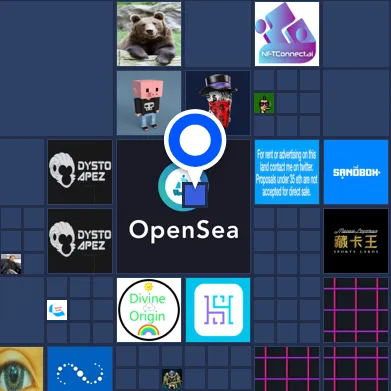The height and width of the screenshot is (391, 391).
Task: Select the yellow eye artwork tile
Action: tap(21, 369)
